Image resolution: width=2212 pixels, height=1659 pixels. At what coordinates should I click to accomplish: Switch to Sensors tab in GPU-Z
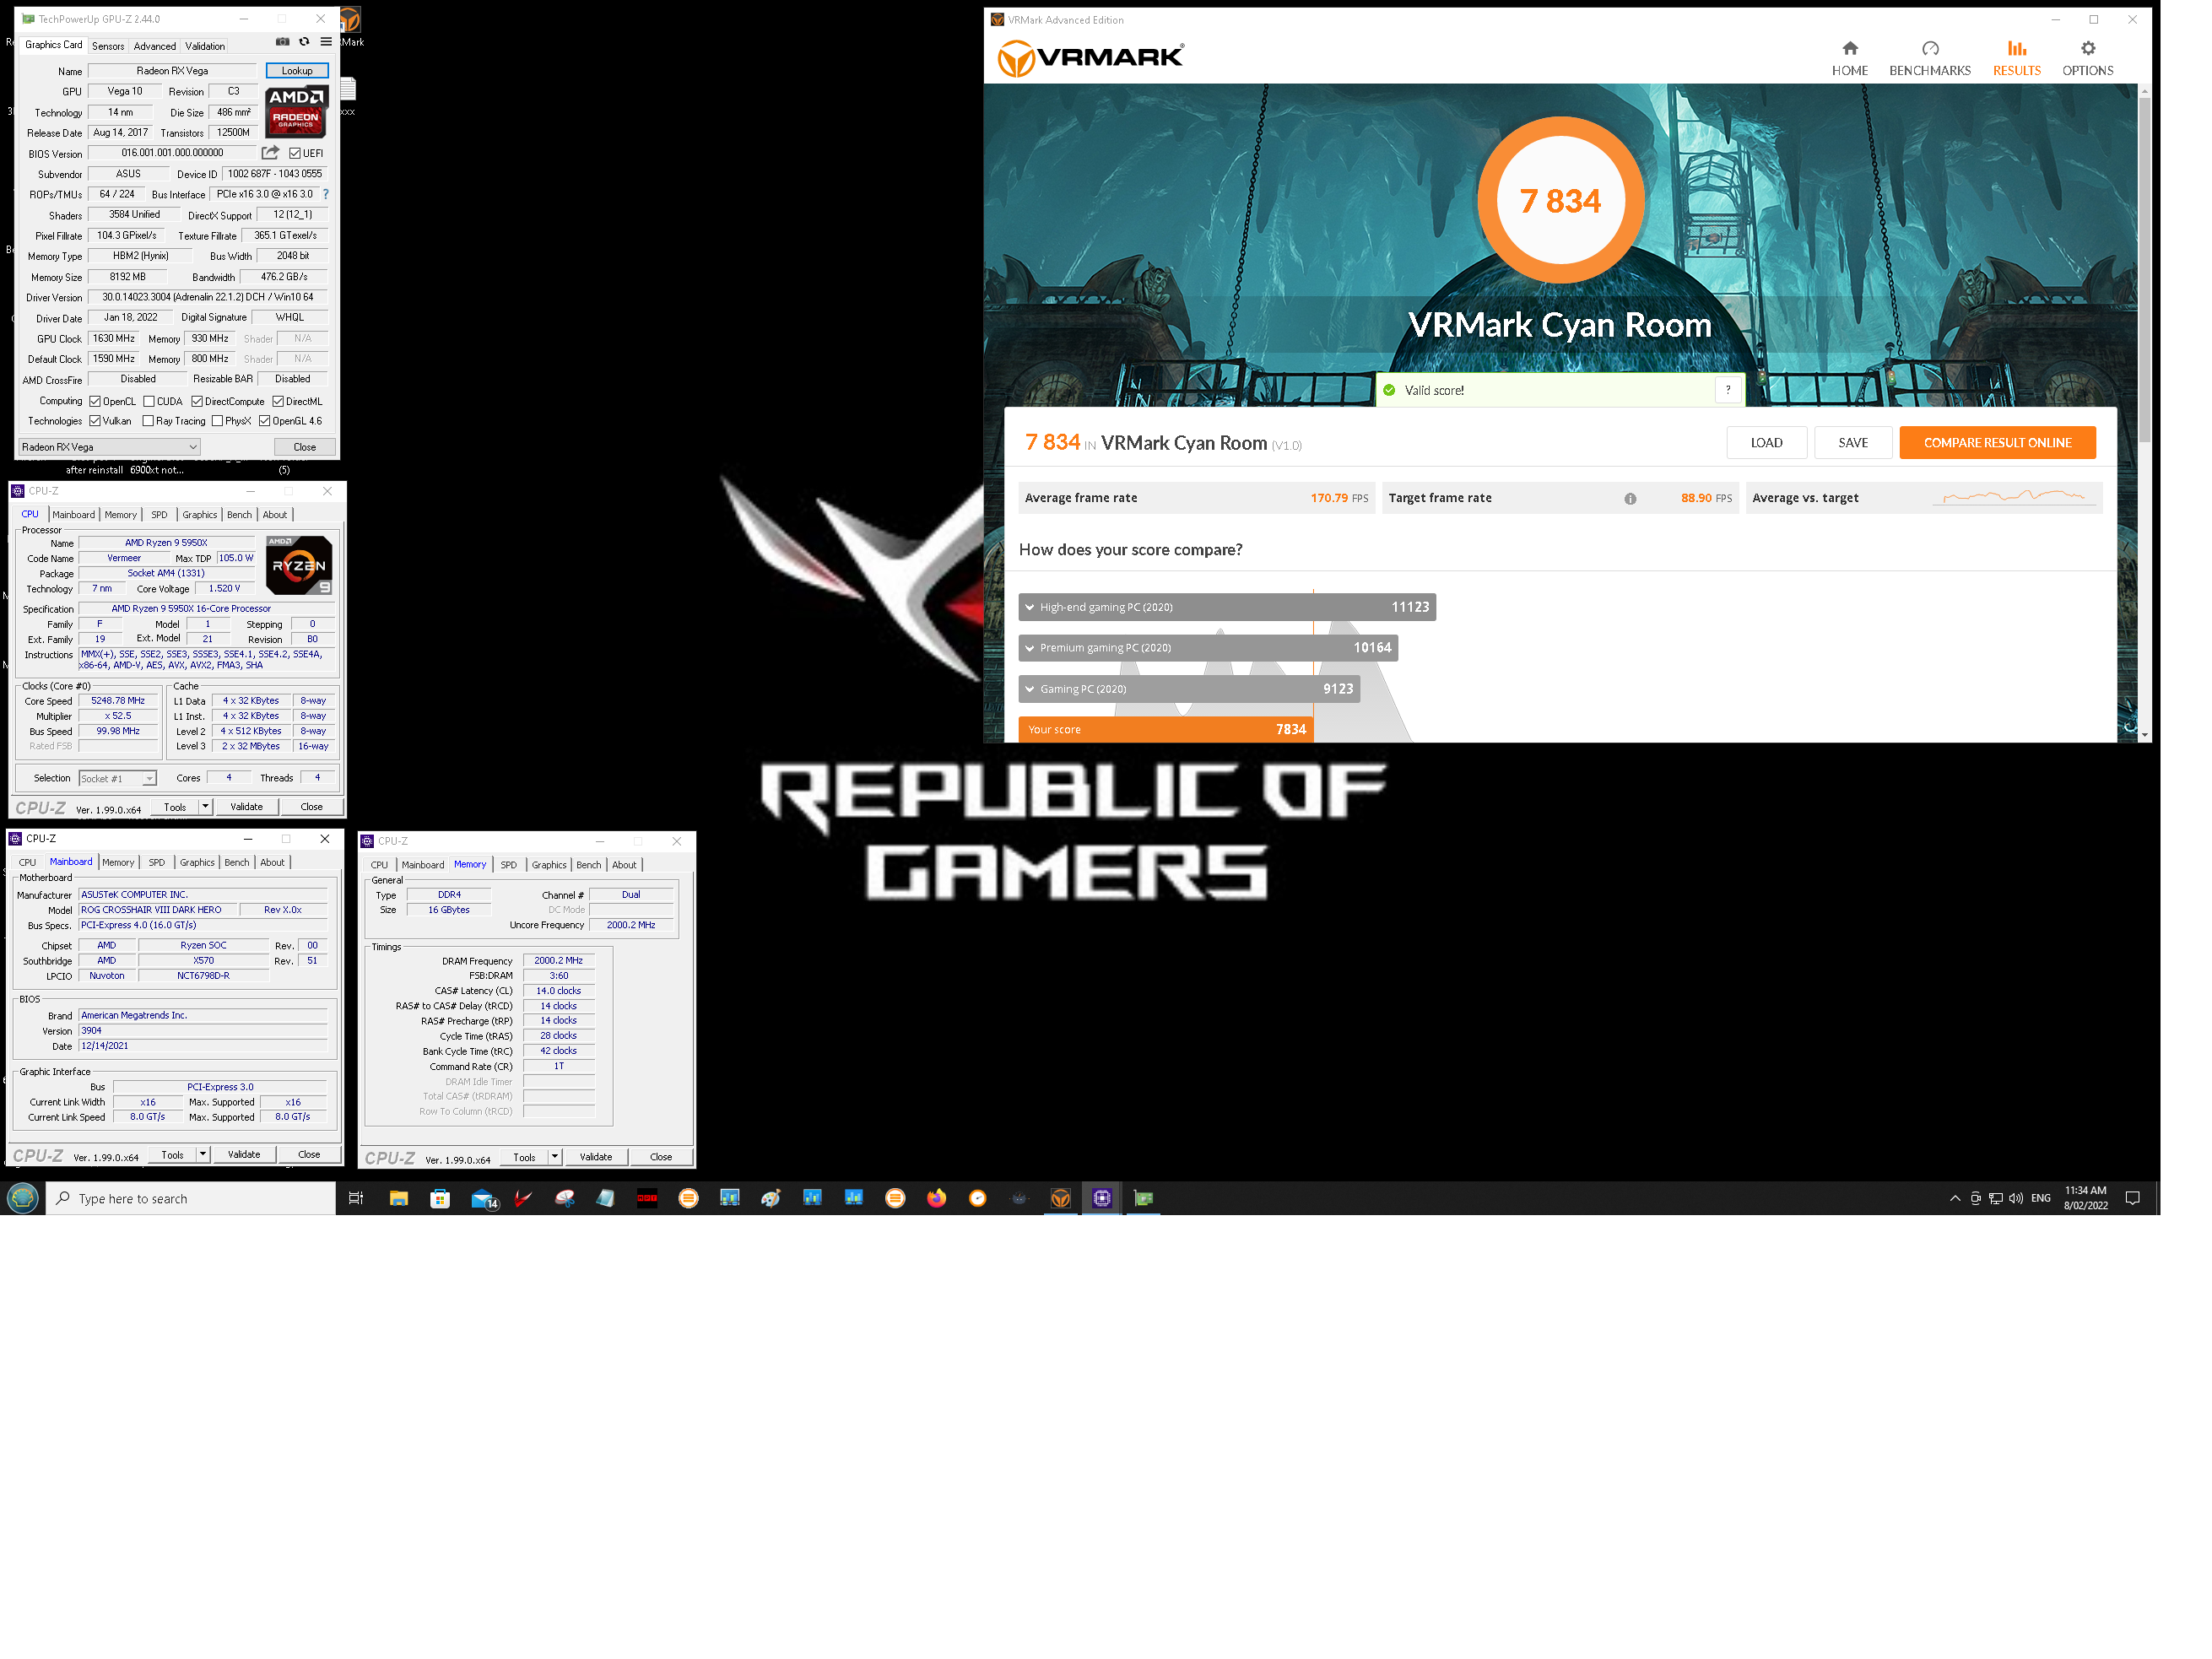(x=108, y=46)
